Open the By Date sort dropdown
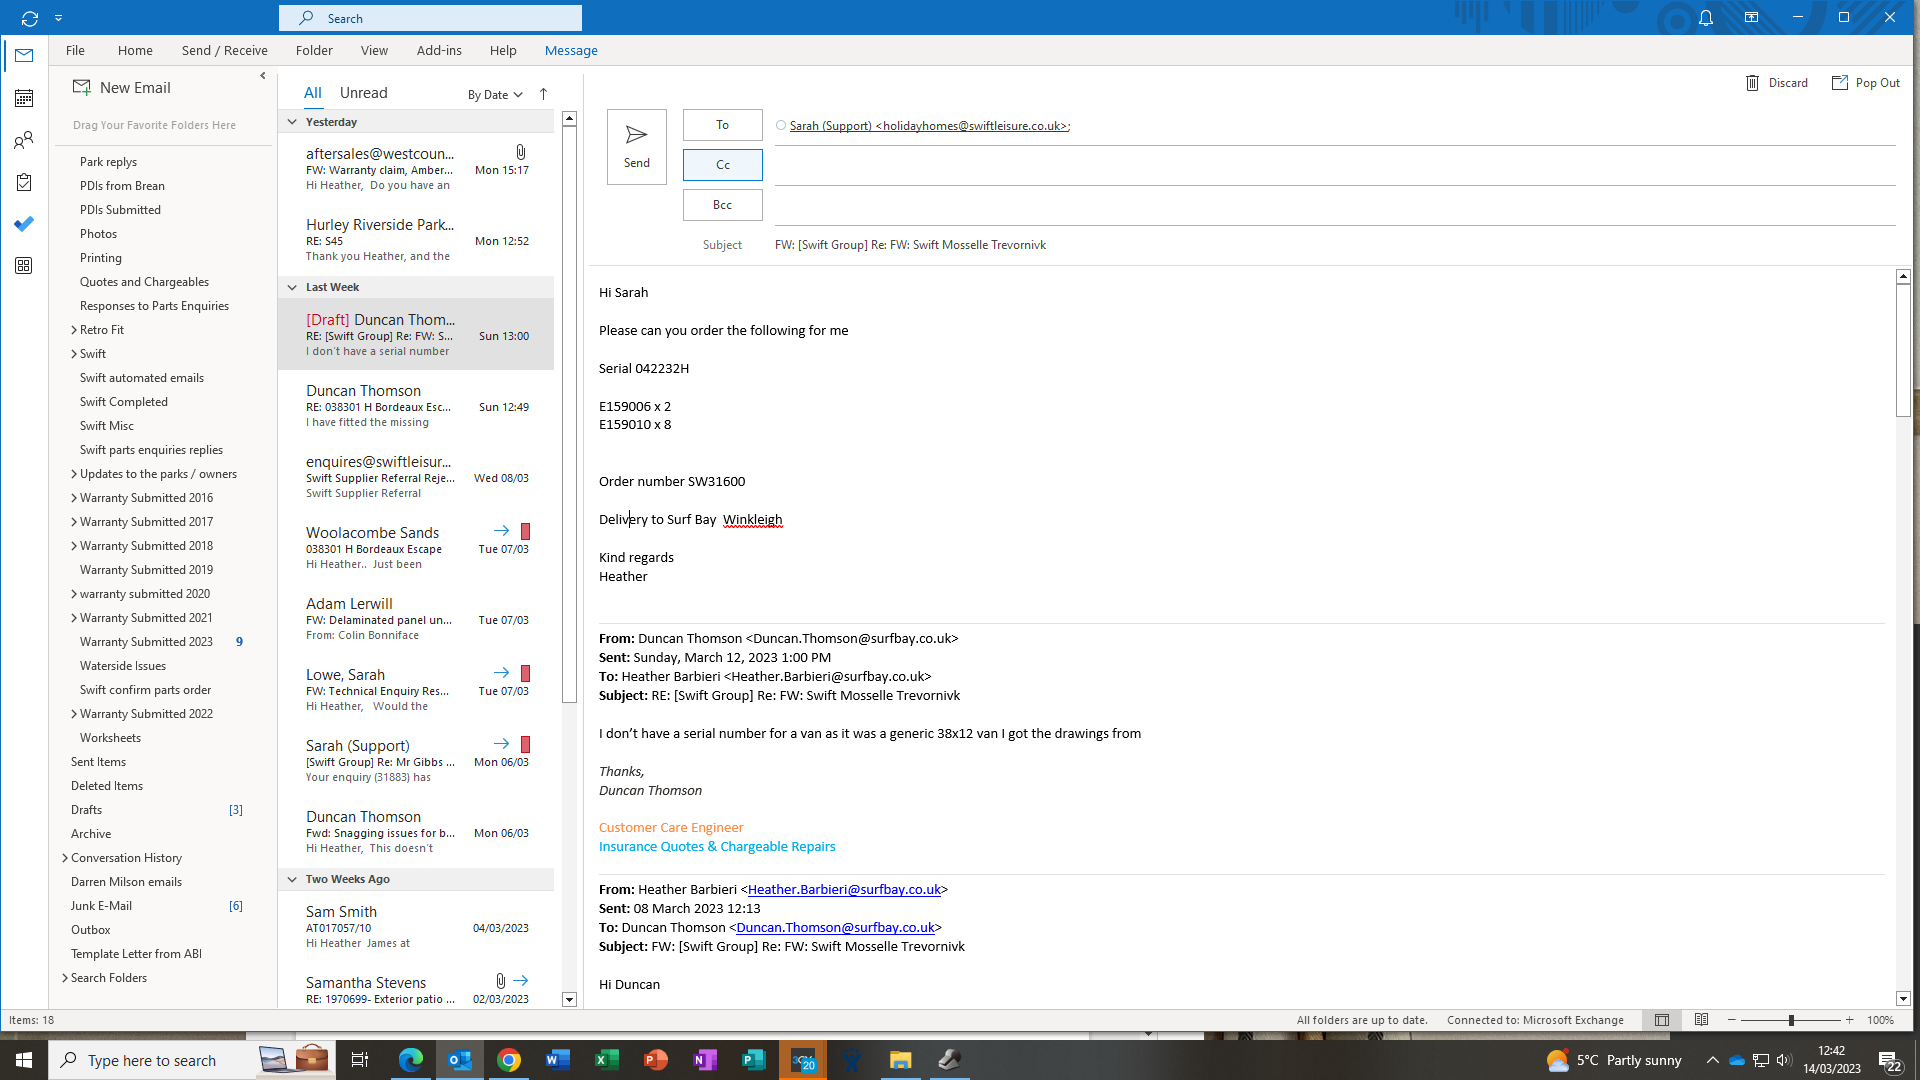Viewport: 1920px width, 1080px height. tap(495, 95)
